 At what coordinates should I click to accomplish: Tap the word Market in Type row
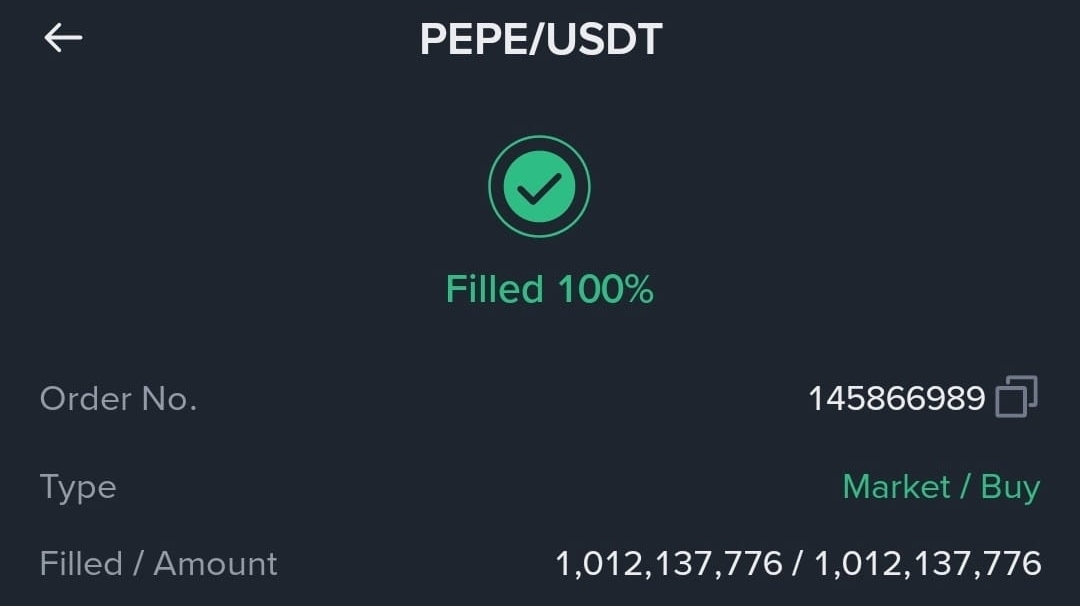[x=896, y=487]
